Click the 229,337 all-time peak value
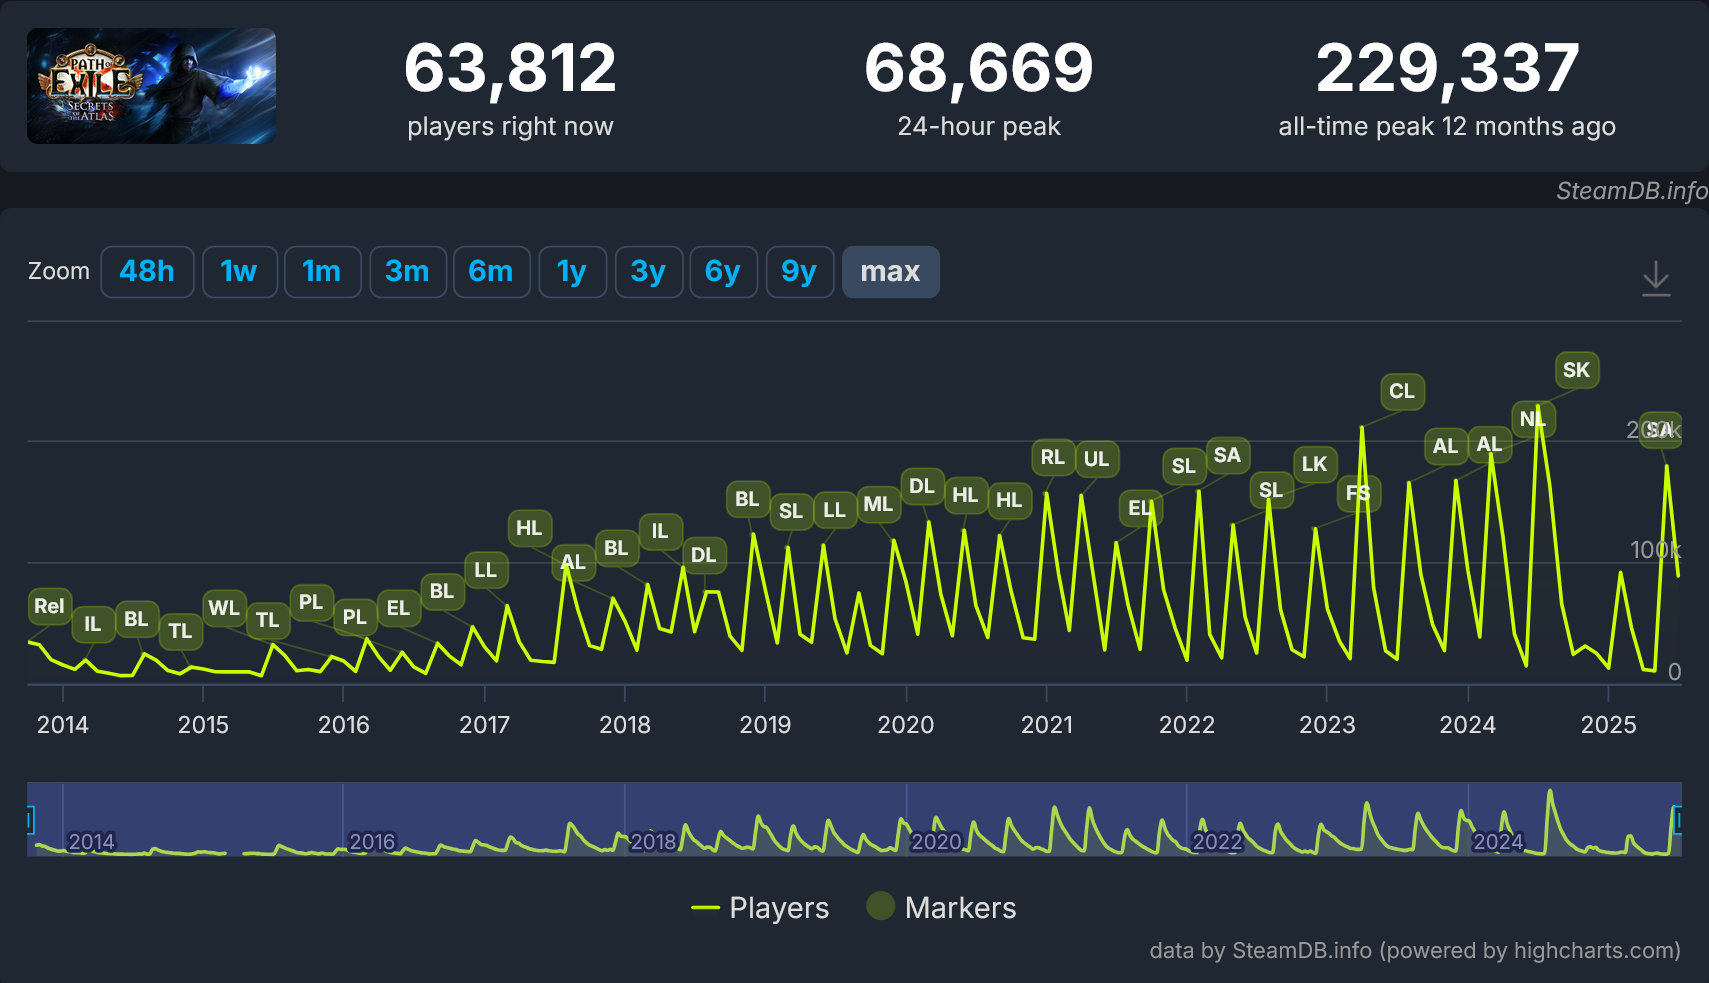 1447,69
